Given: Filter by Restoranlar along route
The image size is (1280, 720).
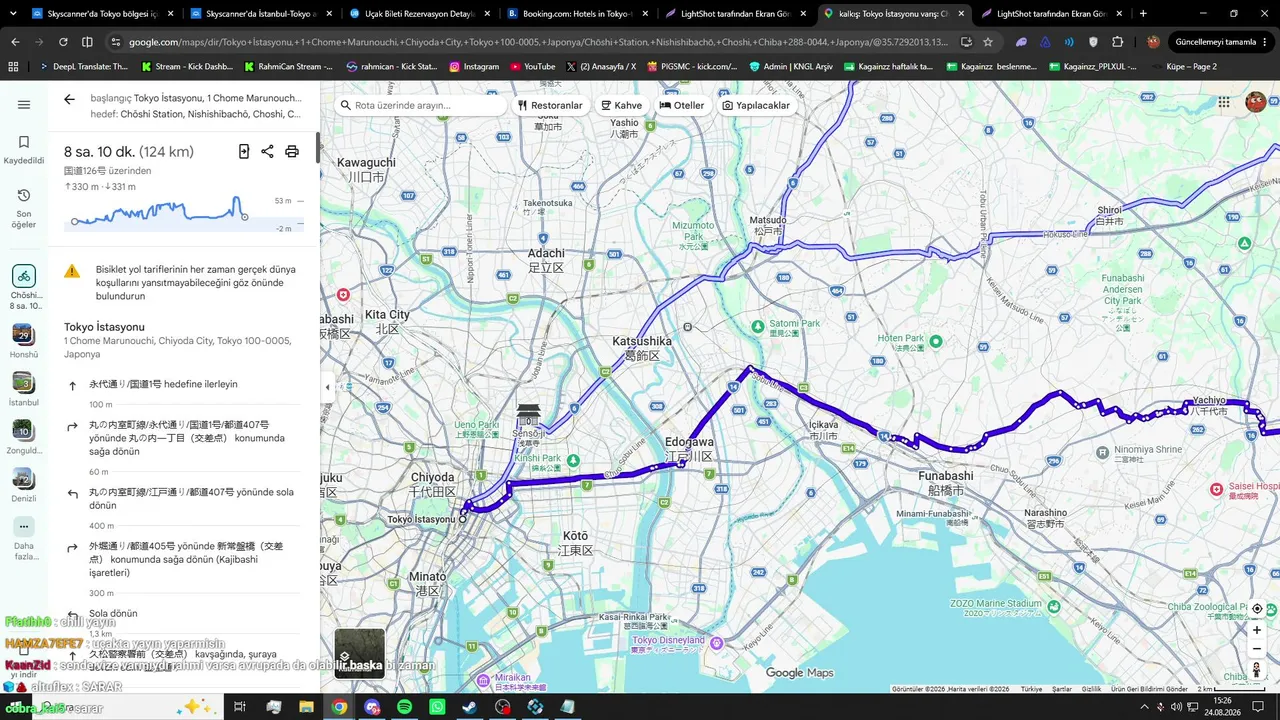Looking at the screenshot, I should 550,105.
